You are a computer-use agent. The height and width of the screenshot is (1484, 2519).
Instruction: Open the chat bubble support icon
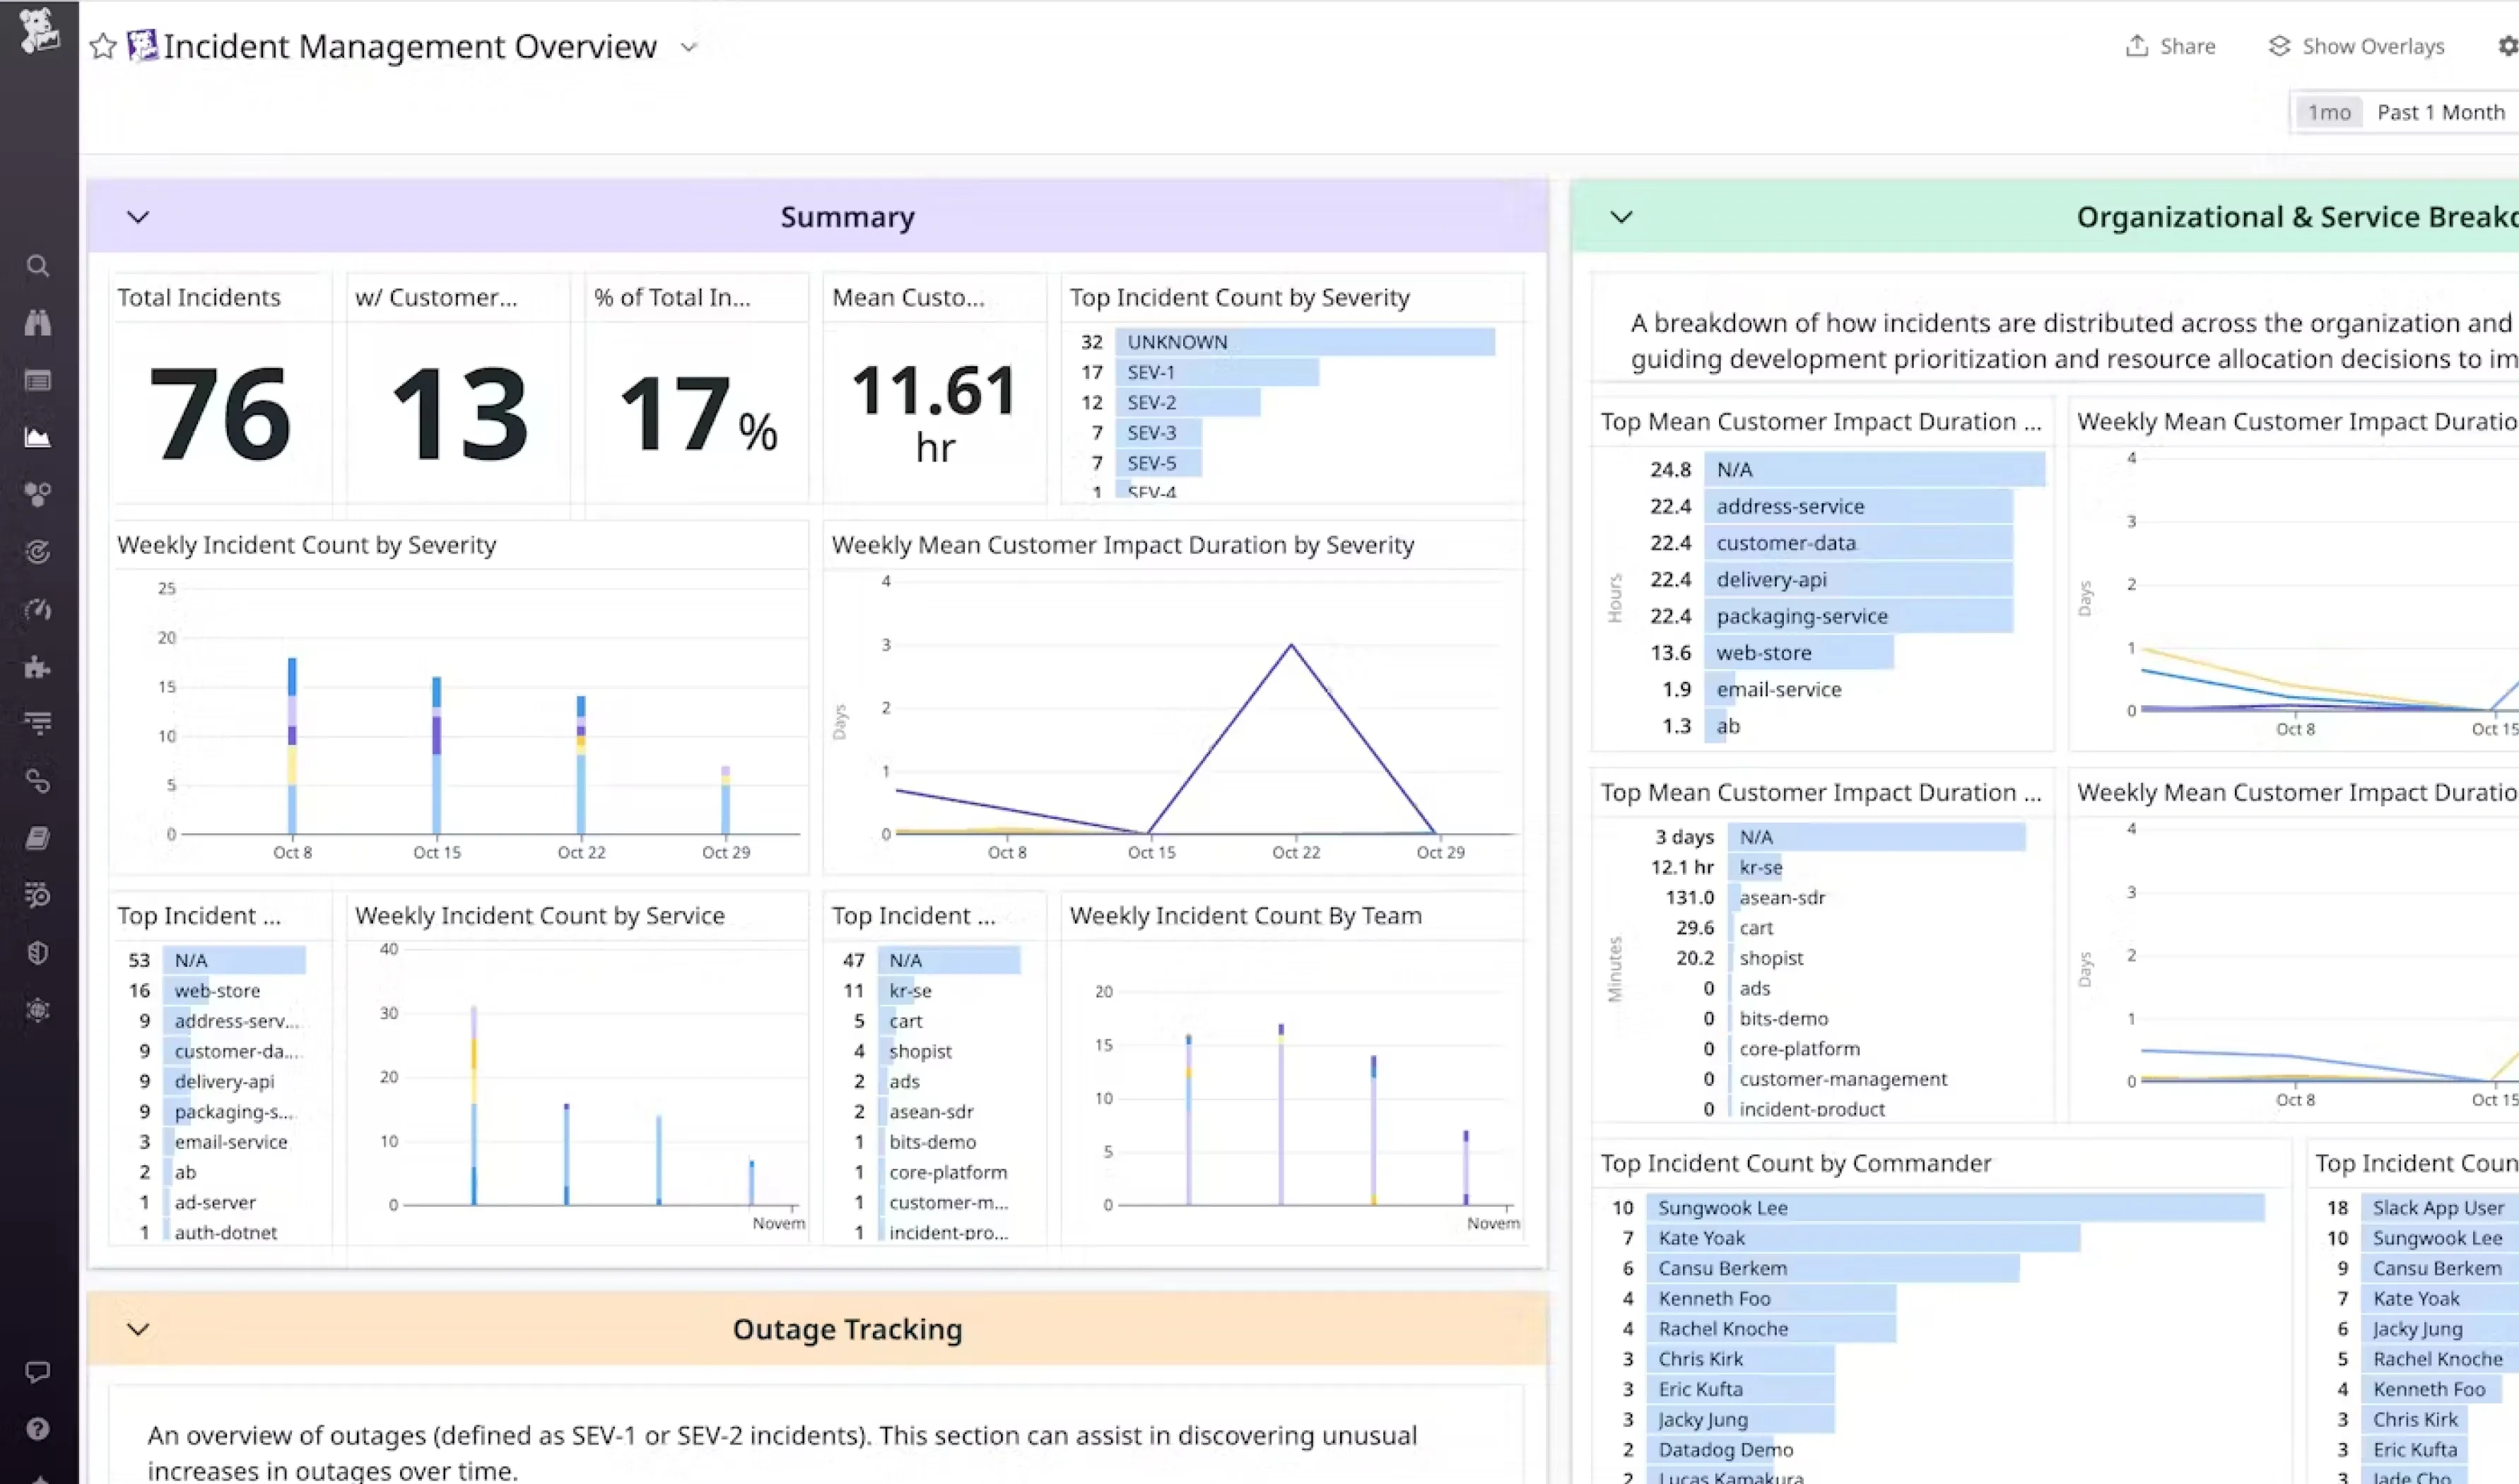pos(38,1372)
